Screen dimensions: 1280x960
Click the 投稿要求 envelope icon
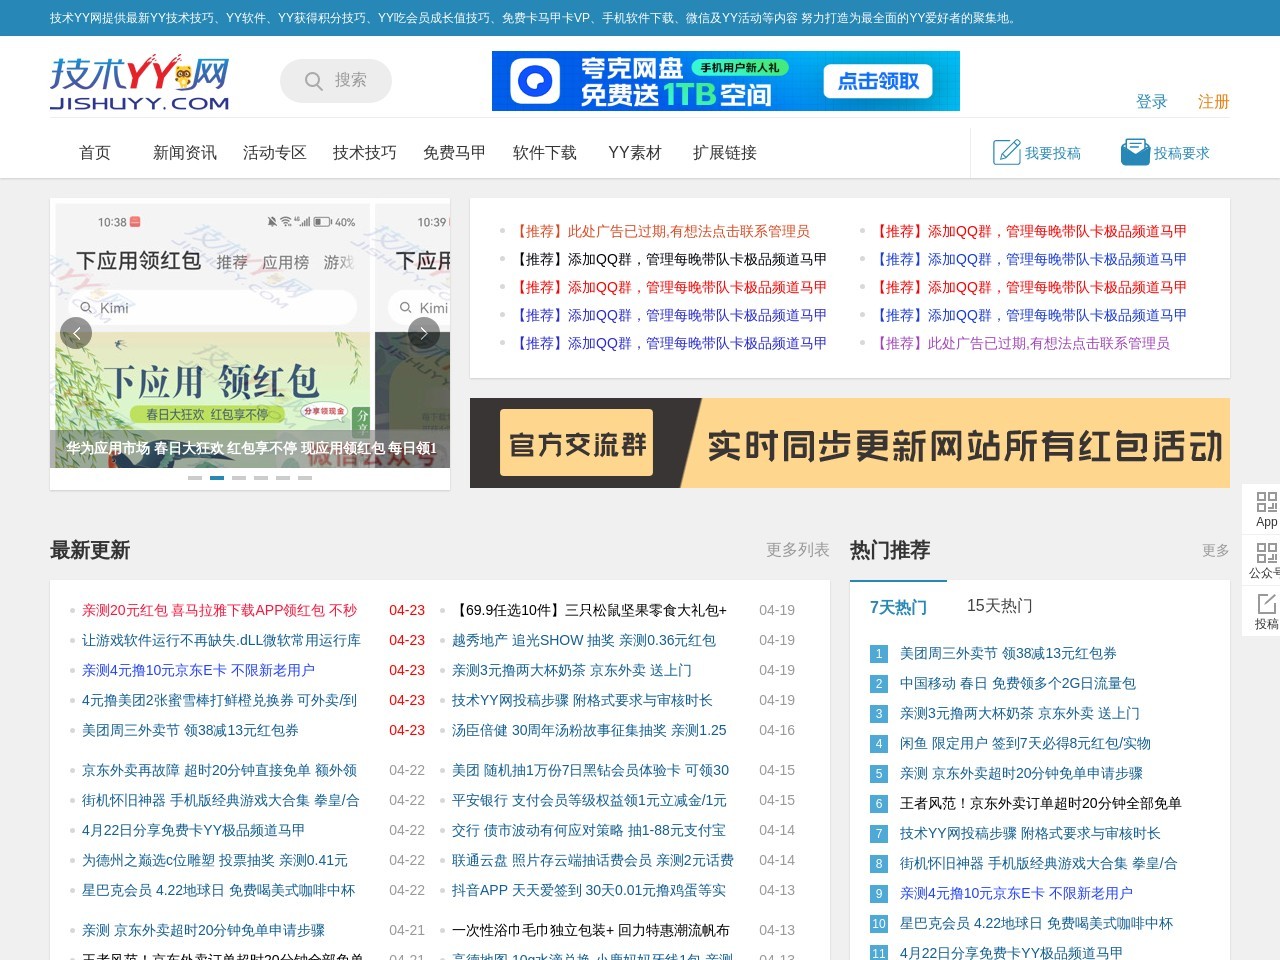(1135, 152)
